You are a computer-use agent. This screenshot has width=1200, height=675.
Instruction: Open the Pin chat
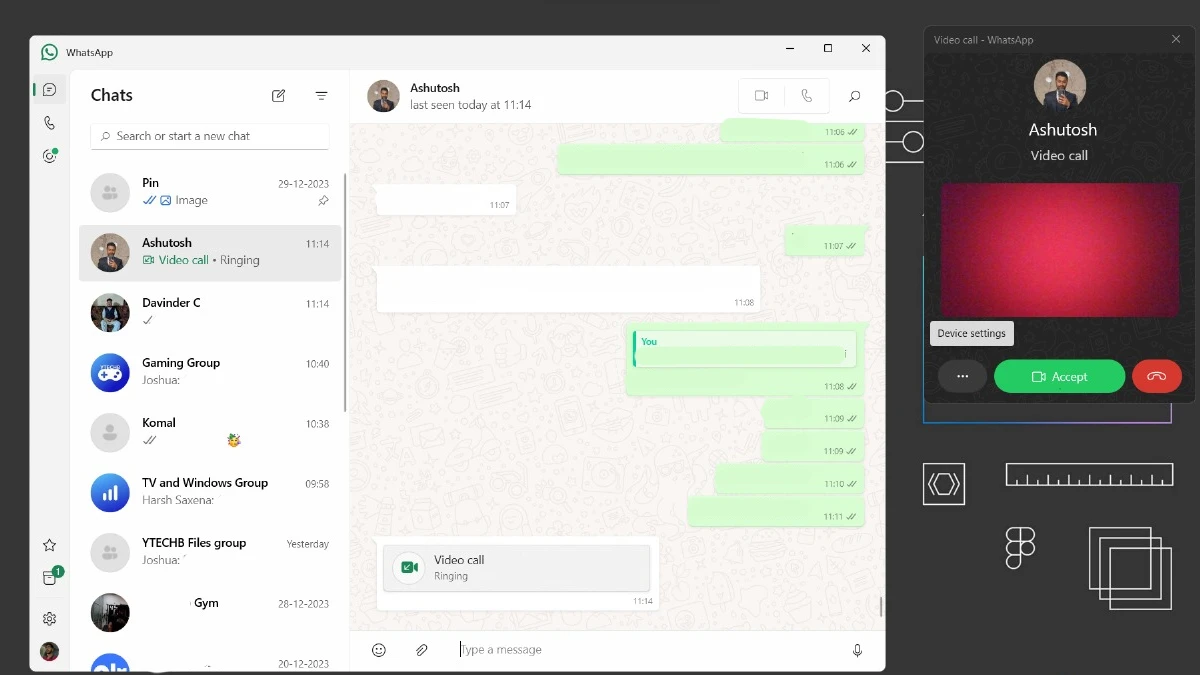[210, 192]
